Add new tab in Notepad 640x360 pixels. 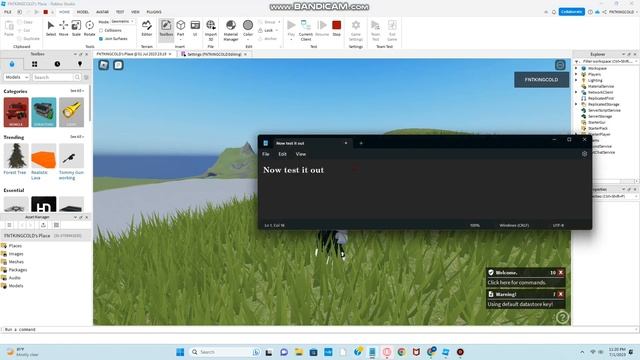pos(361,143)
